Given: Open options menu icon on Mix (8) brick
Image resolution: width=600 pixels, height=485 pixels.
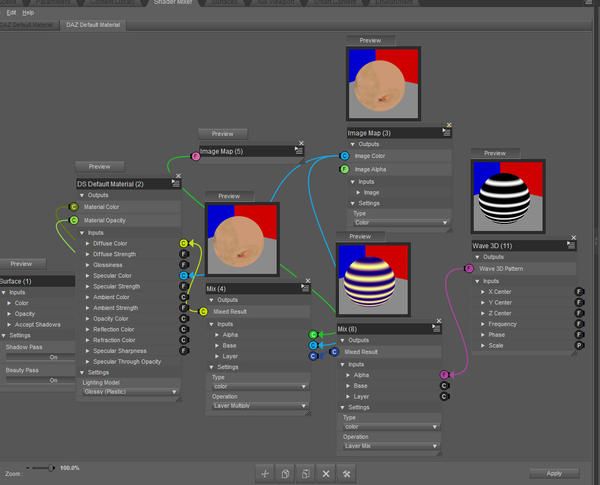Looking at the screenshot, I should pos(436,328).
